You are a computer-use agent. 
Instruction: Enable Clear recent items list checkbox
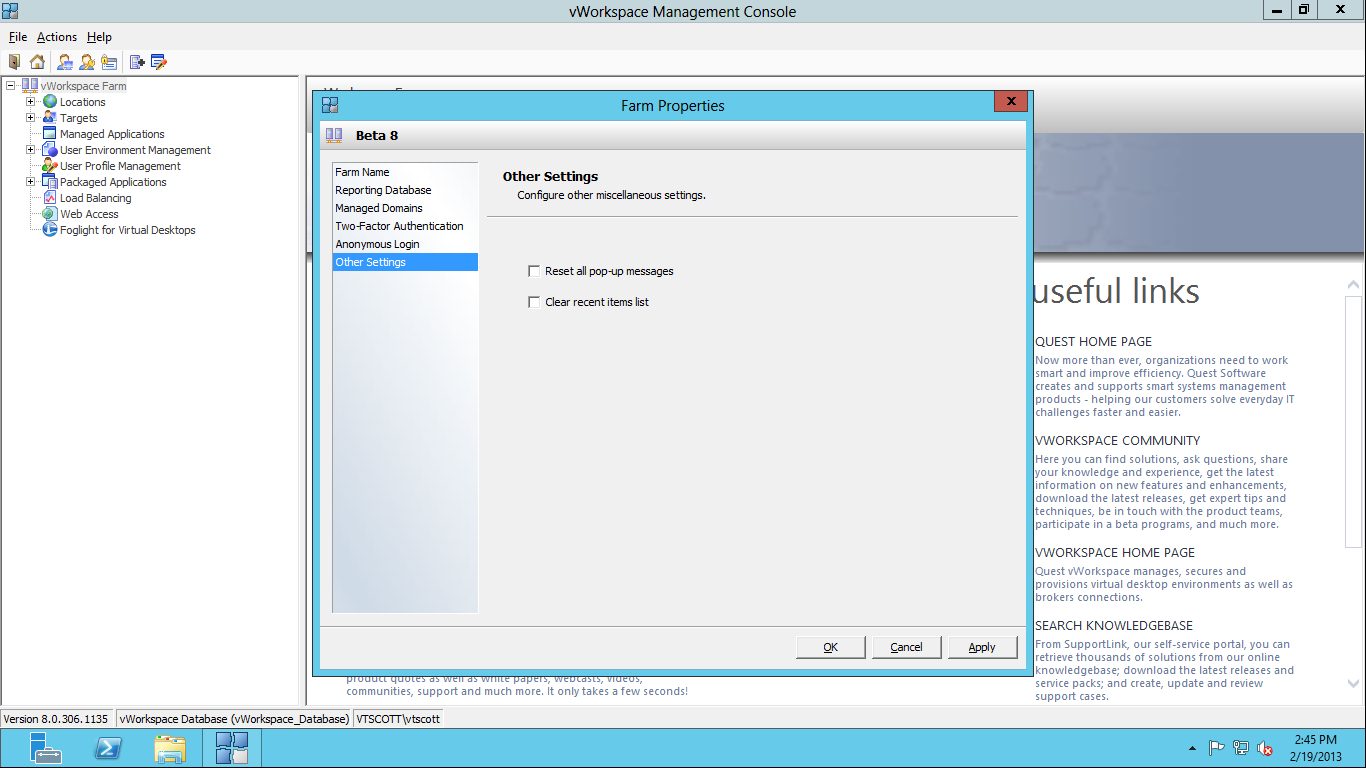(x=534, y=302)
